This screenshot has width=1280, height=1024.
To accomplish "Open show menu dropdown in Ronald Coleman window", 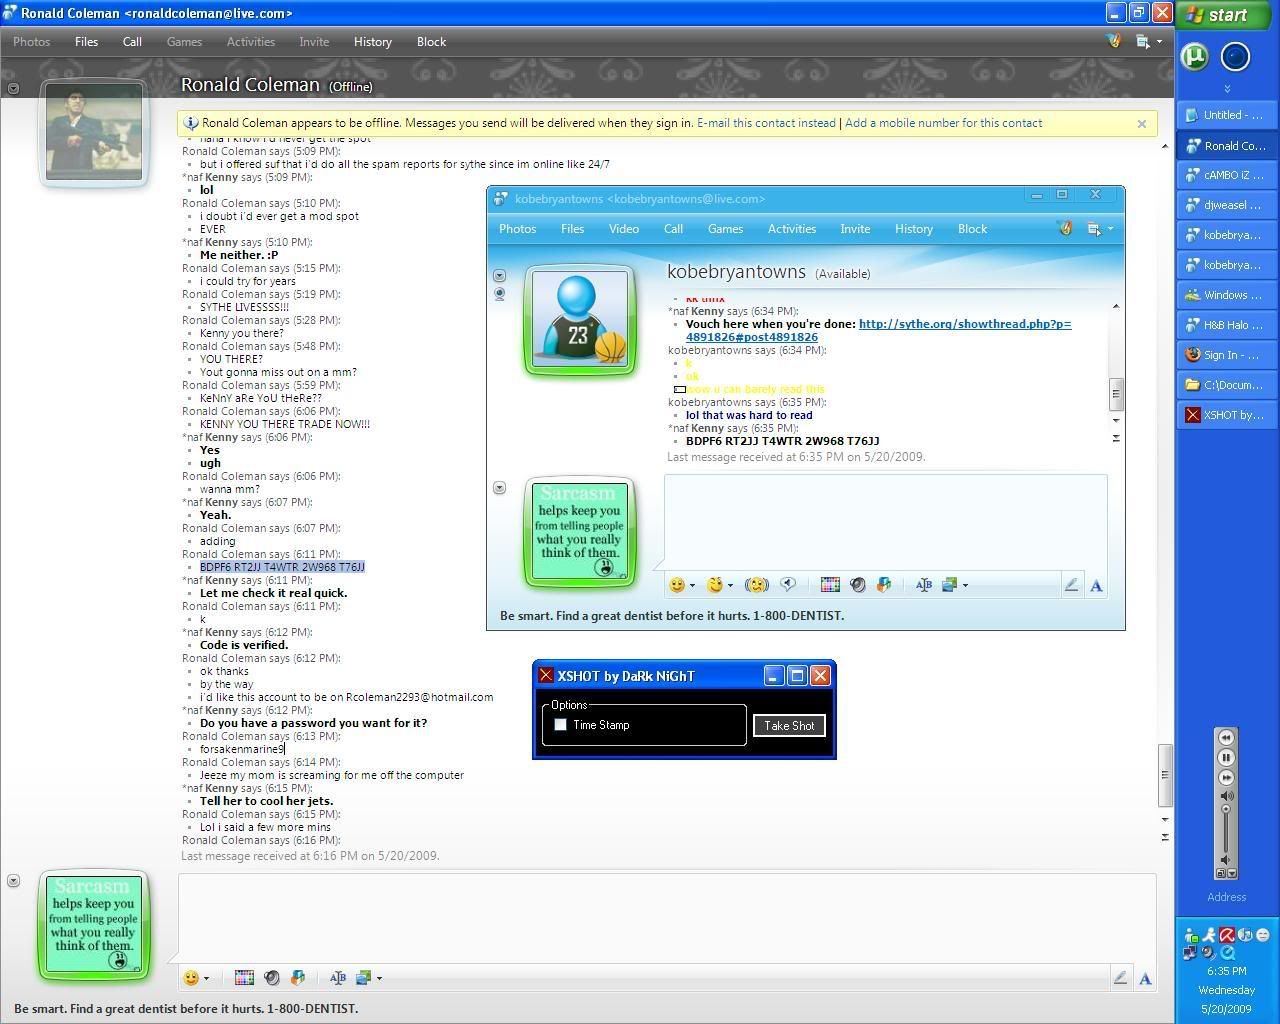I will click(x=1148, y=42).
